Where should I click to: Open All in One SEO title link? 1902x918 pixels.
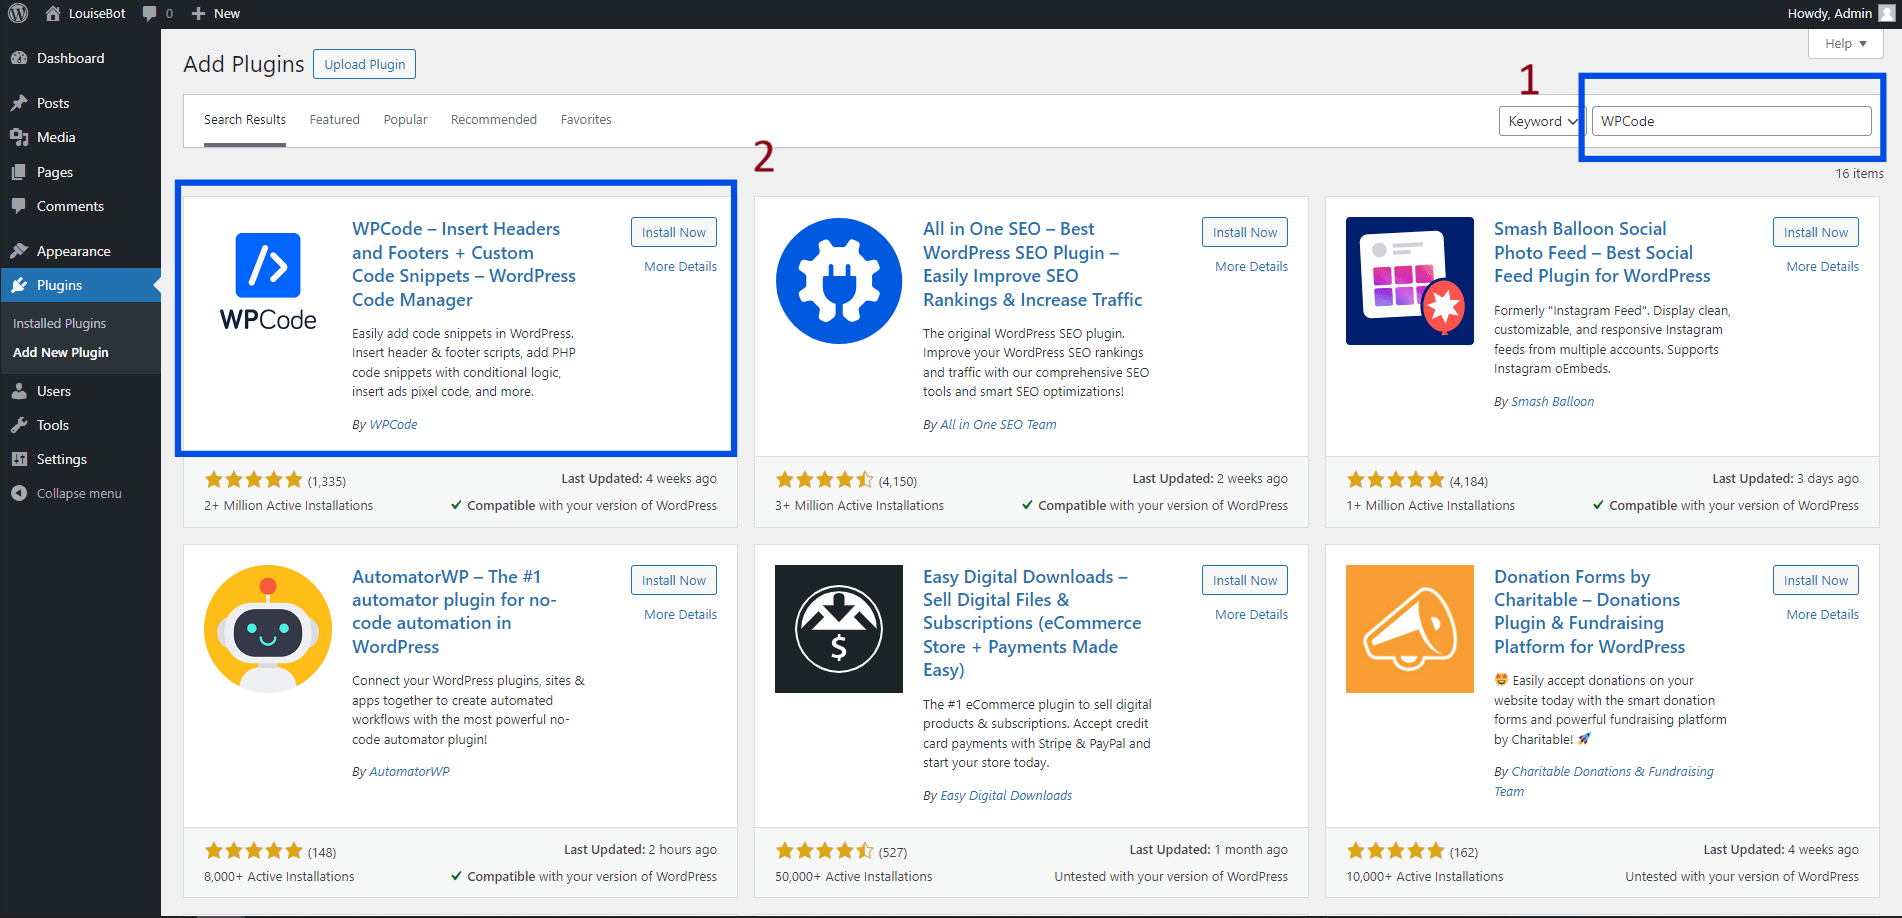coord(1032,264)
